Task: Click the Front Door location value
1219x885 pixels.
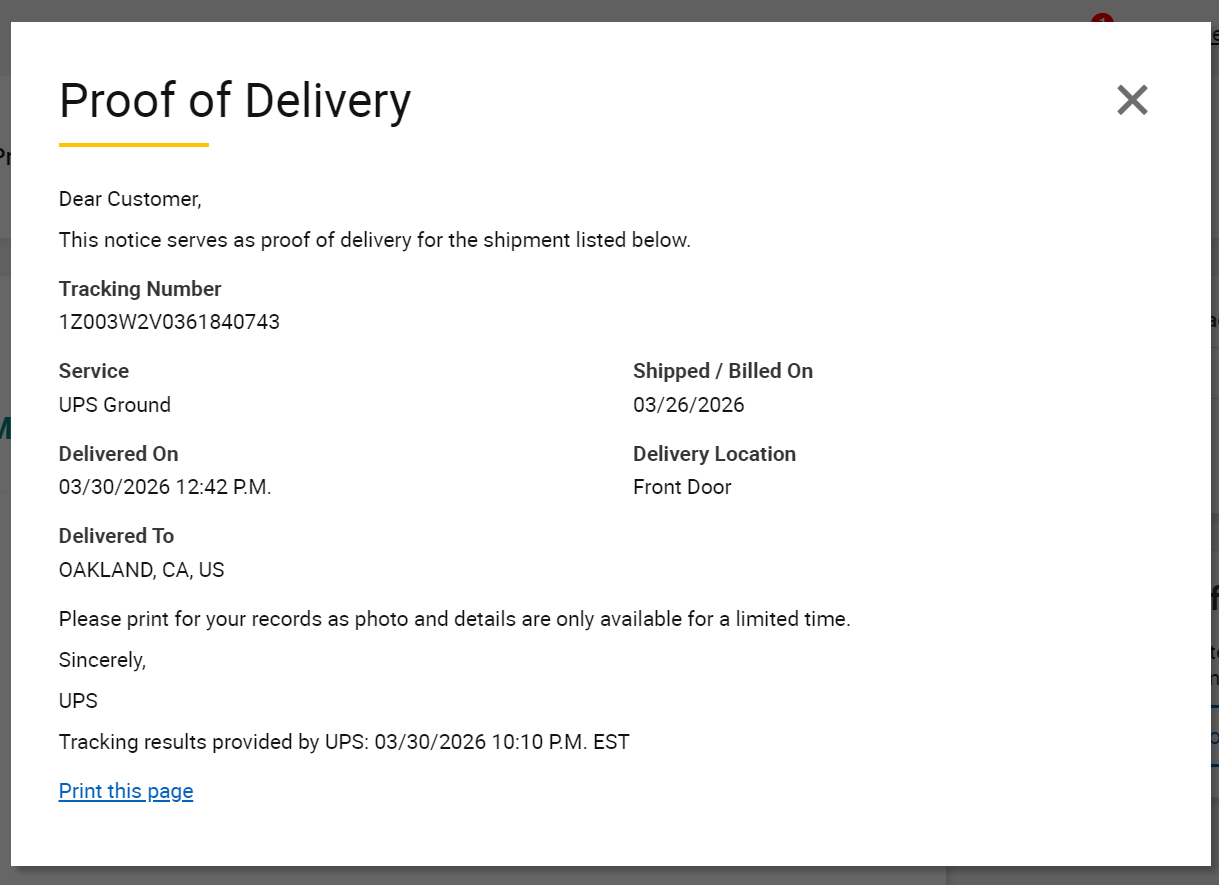Action: coord(682,488)
